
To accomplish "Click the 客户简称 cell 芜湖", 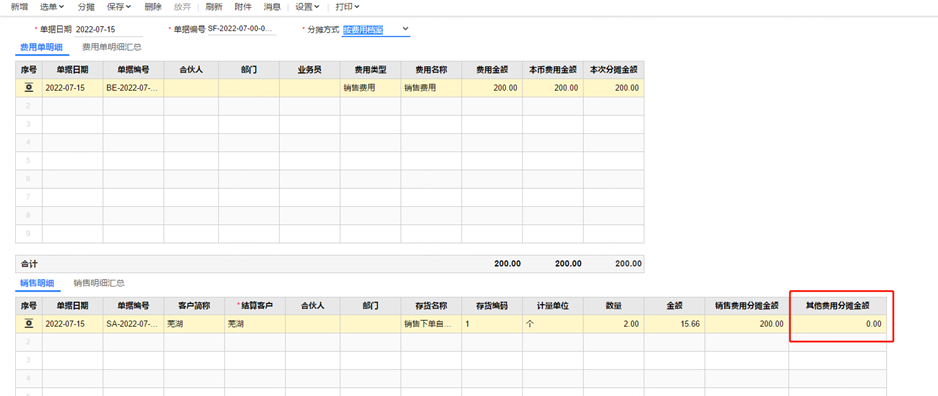I will (x=194, y=324).
